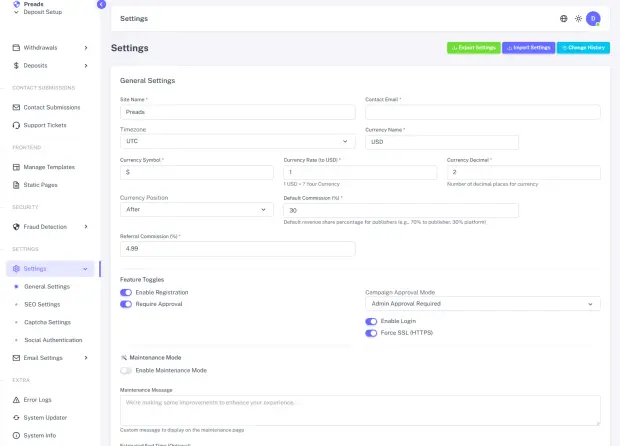Open the Currency Position dropdown

197,210
